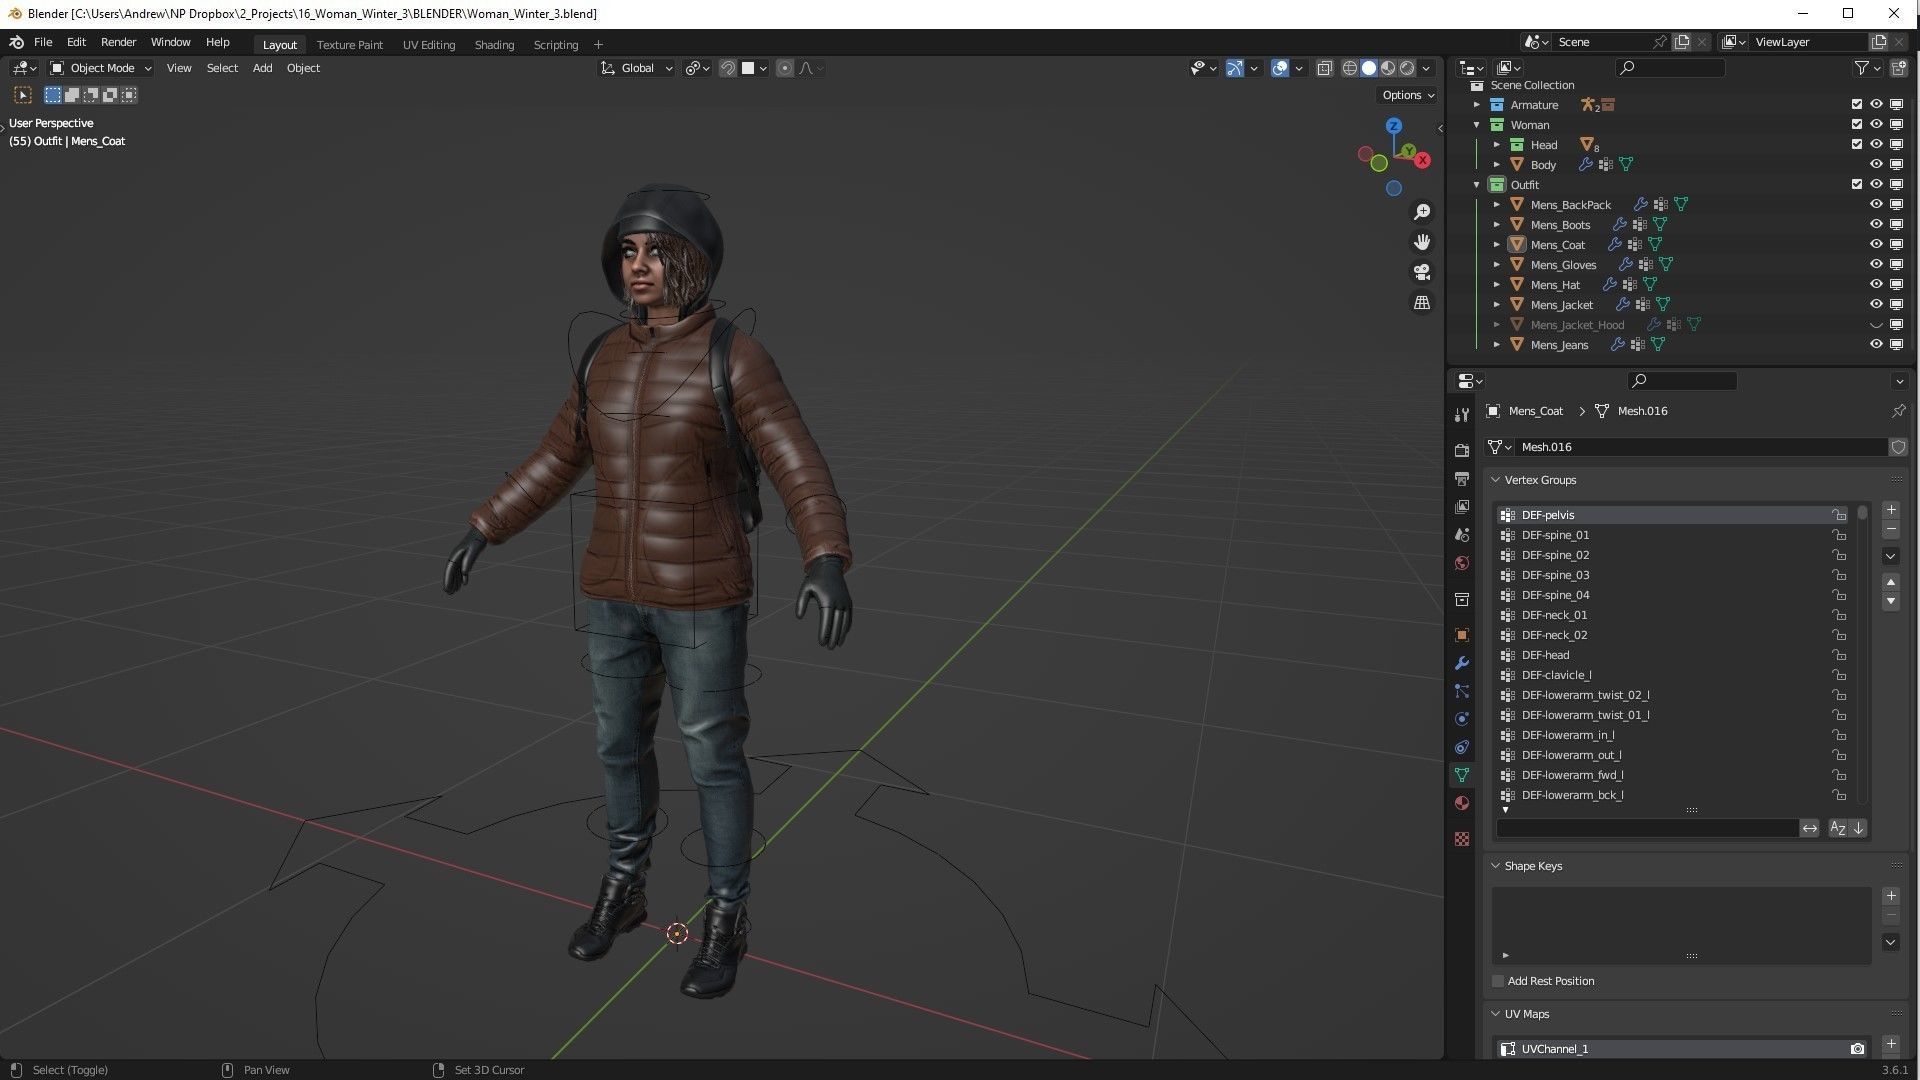1920x1080 pixels.
Task: Click the zoom magnifier icon in viewport
Action: 1422,212
